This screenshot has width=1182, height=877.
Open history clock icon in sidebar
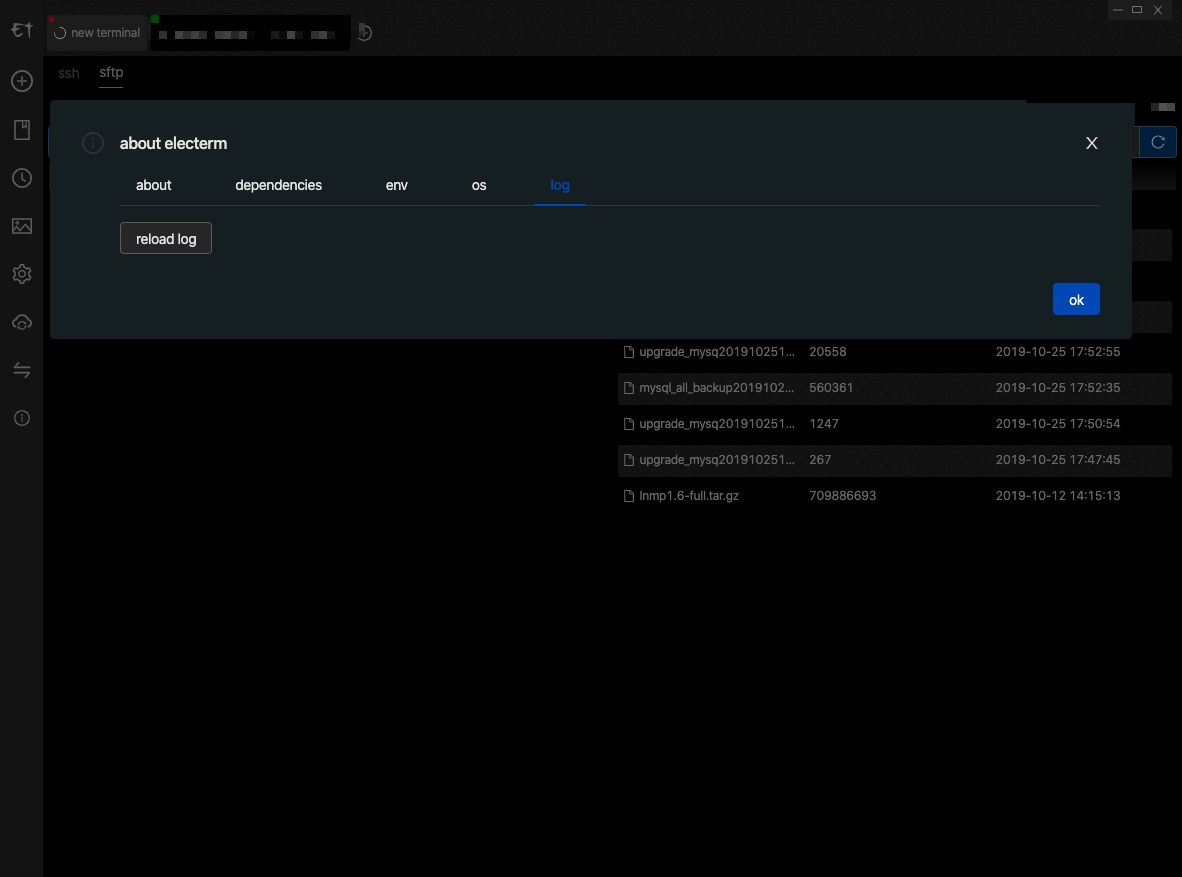(x=22, y=178)
